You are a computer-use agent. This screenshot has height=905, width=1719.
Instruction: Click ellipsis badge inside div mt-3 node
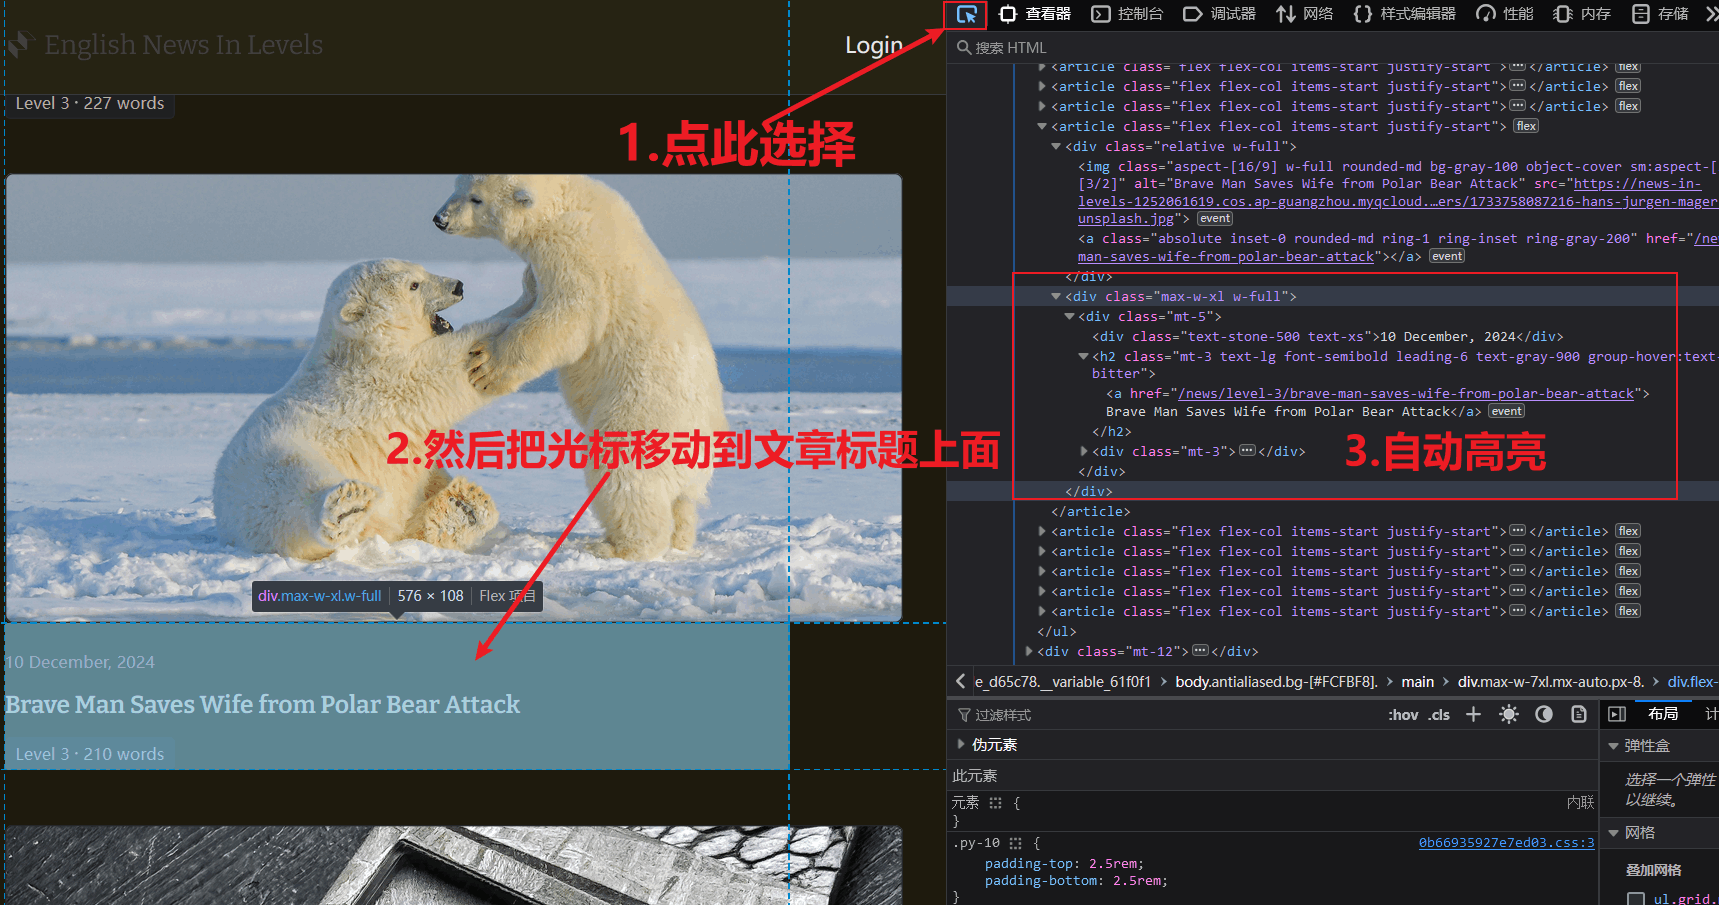[x=1247, y=451]
